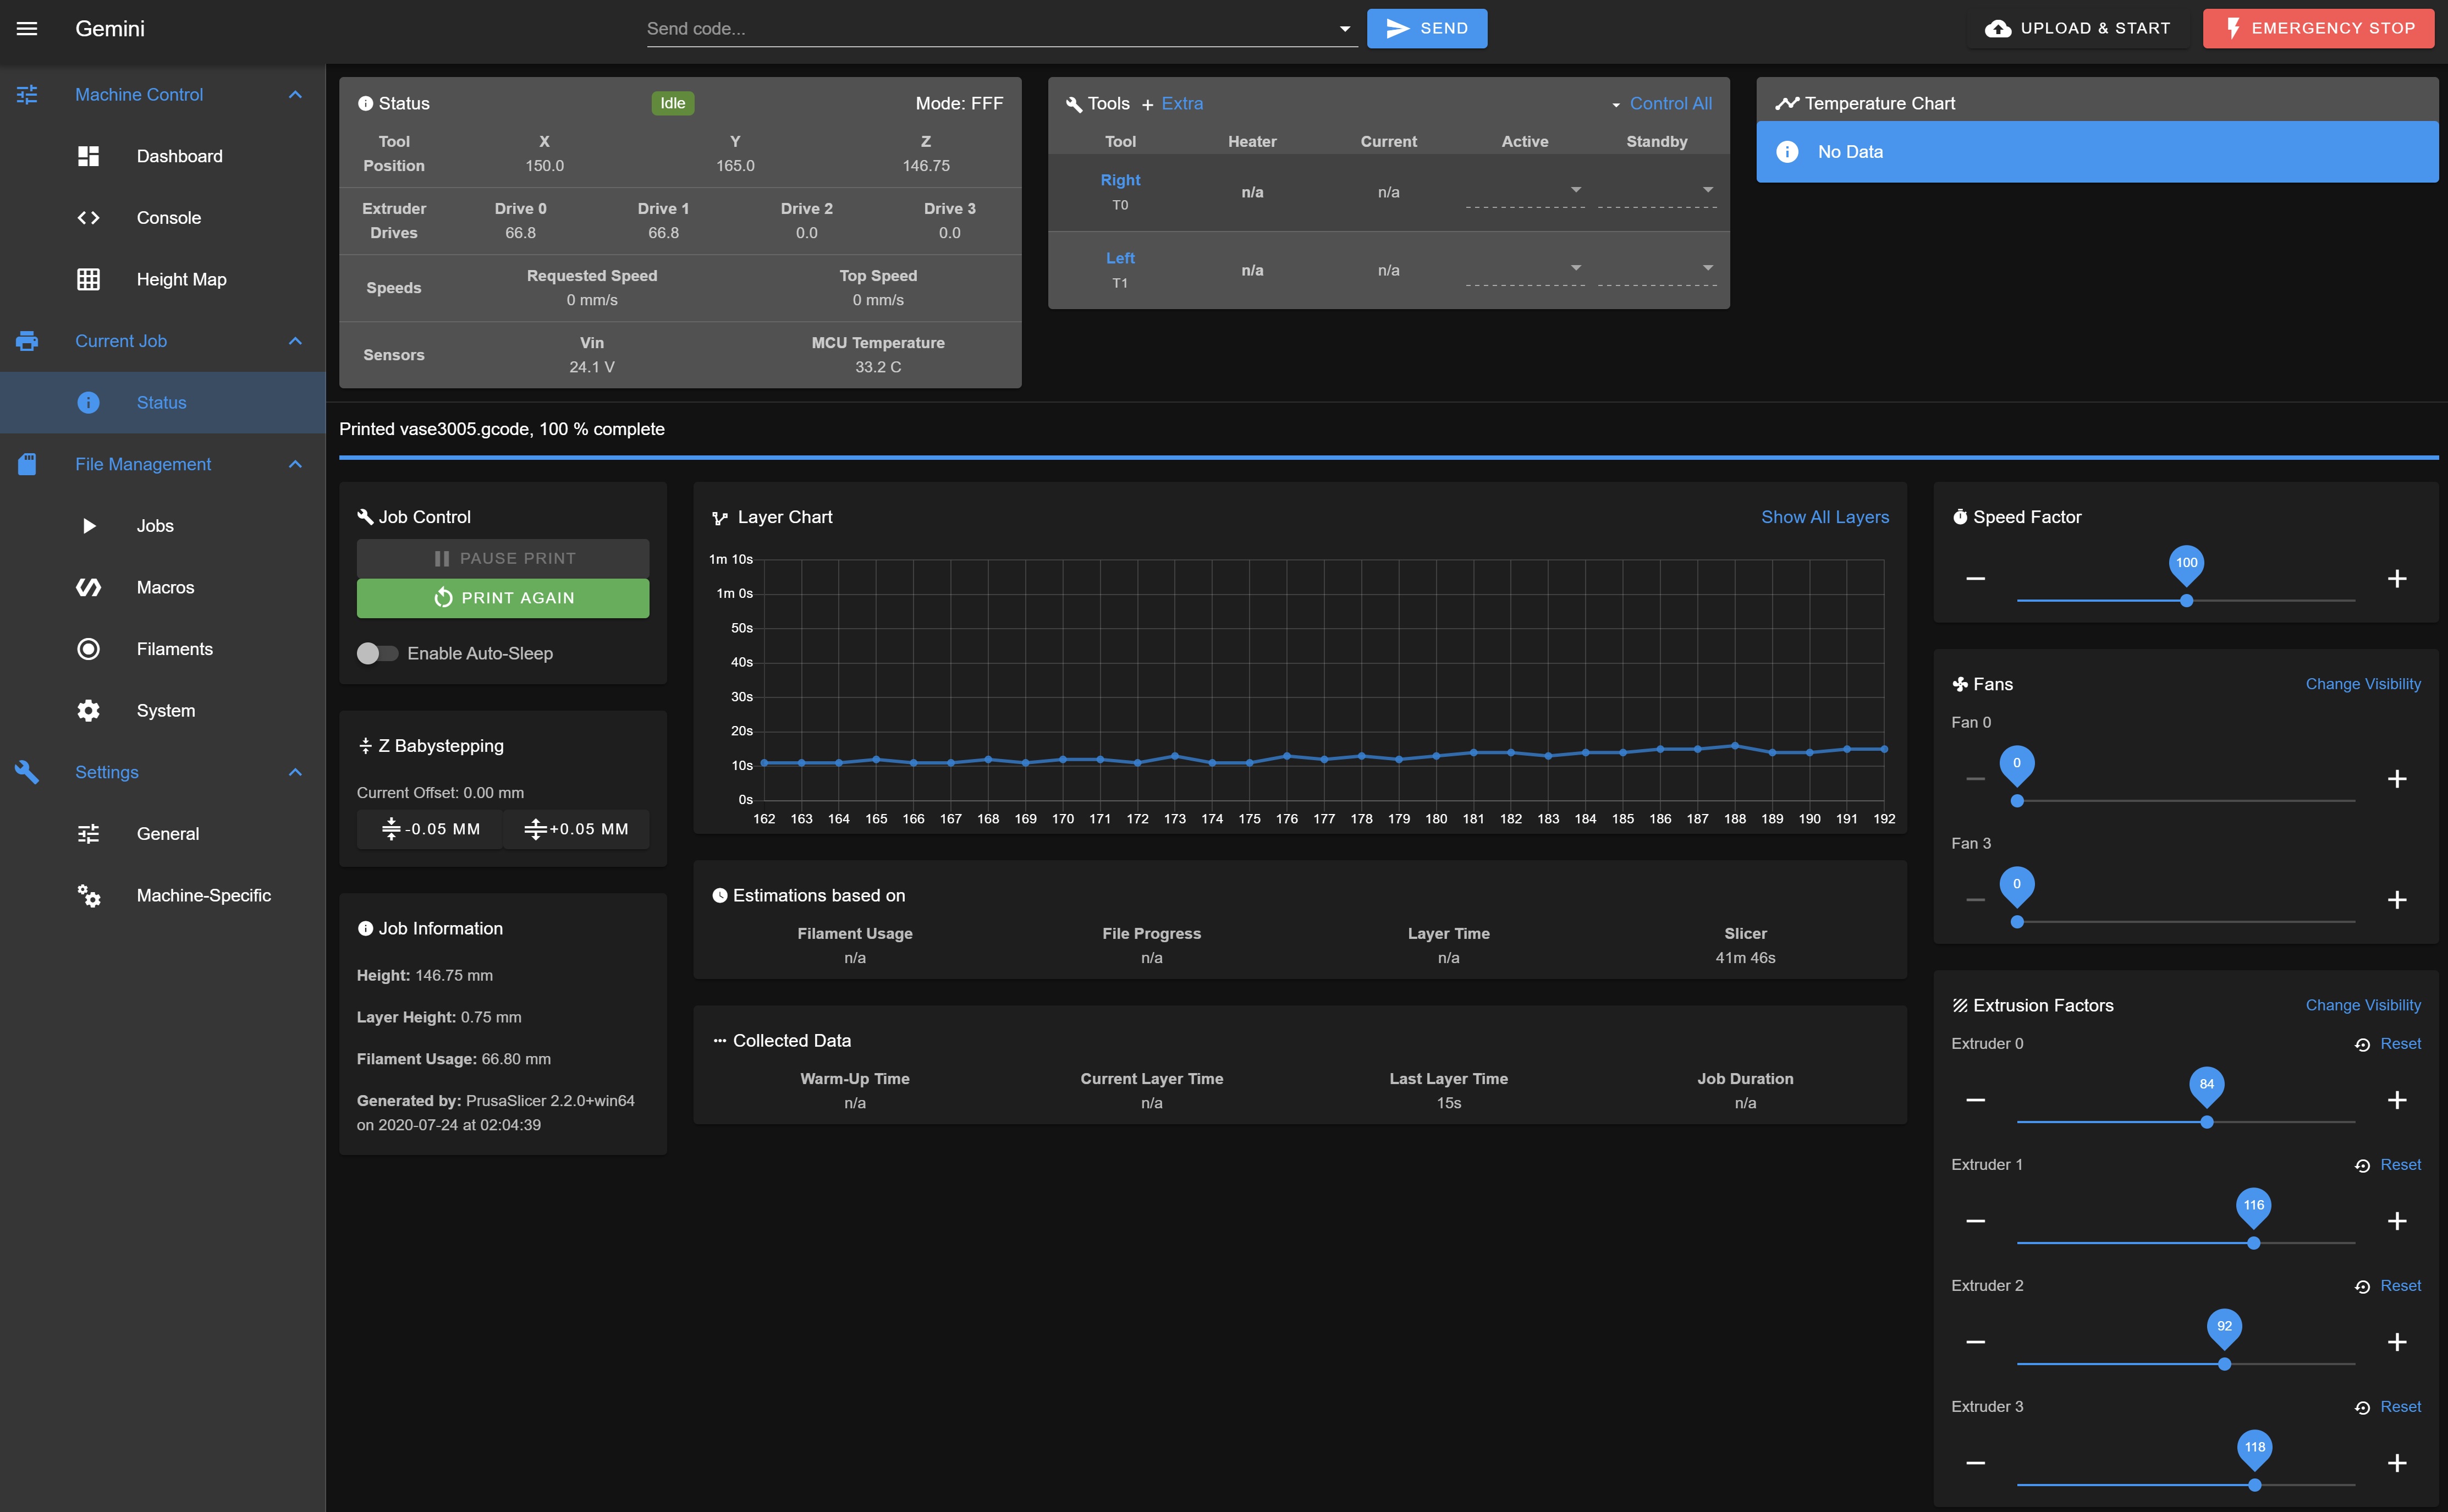Click the hamburger menu icon

[x=27, y=28]
